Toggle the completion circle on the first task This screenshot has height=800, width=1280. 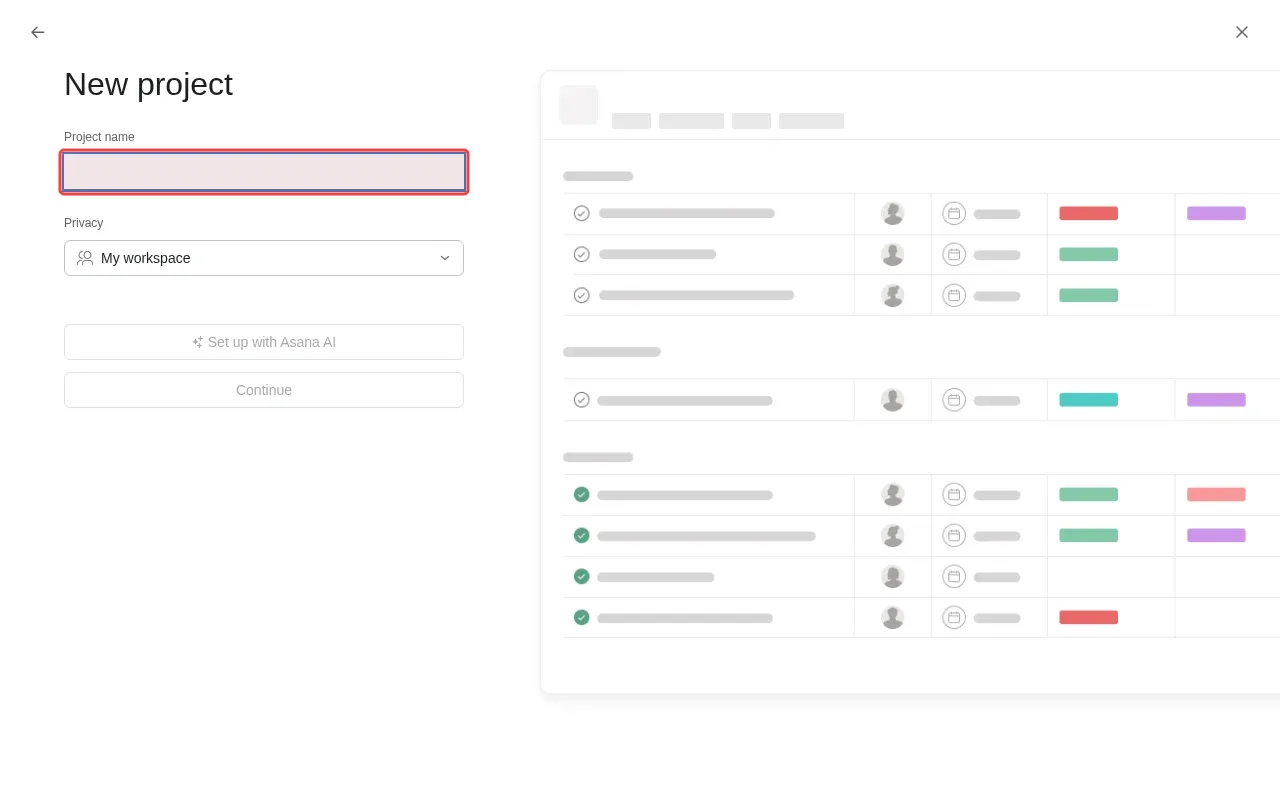(x=581, y=213)
